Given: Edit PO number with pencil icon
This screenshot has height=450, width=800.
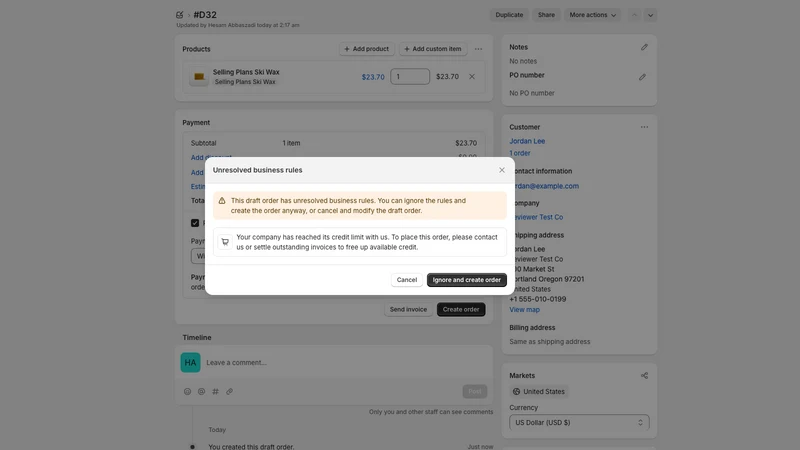Looking at the screenshot, I should 642,77.
